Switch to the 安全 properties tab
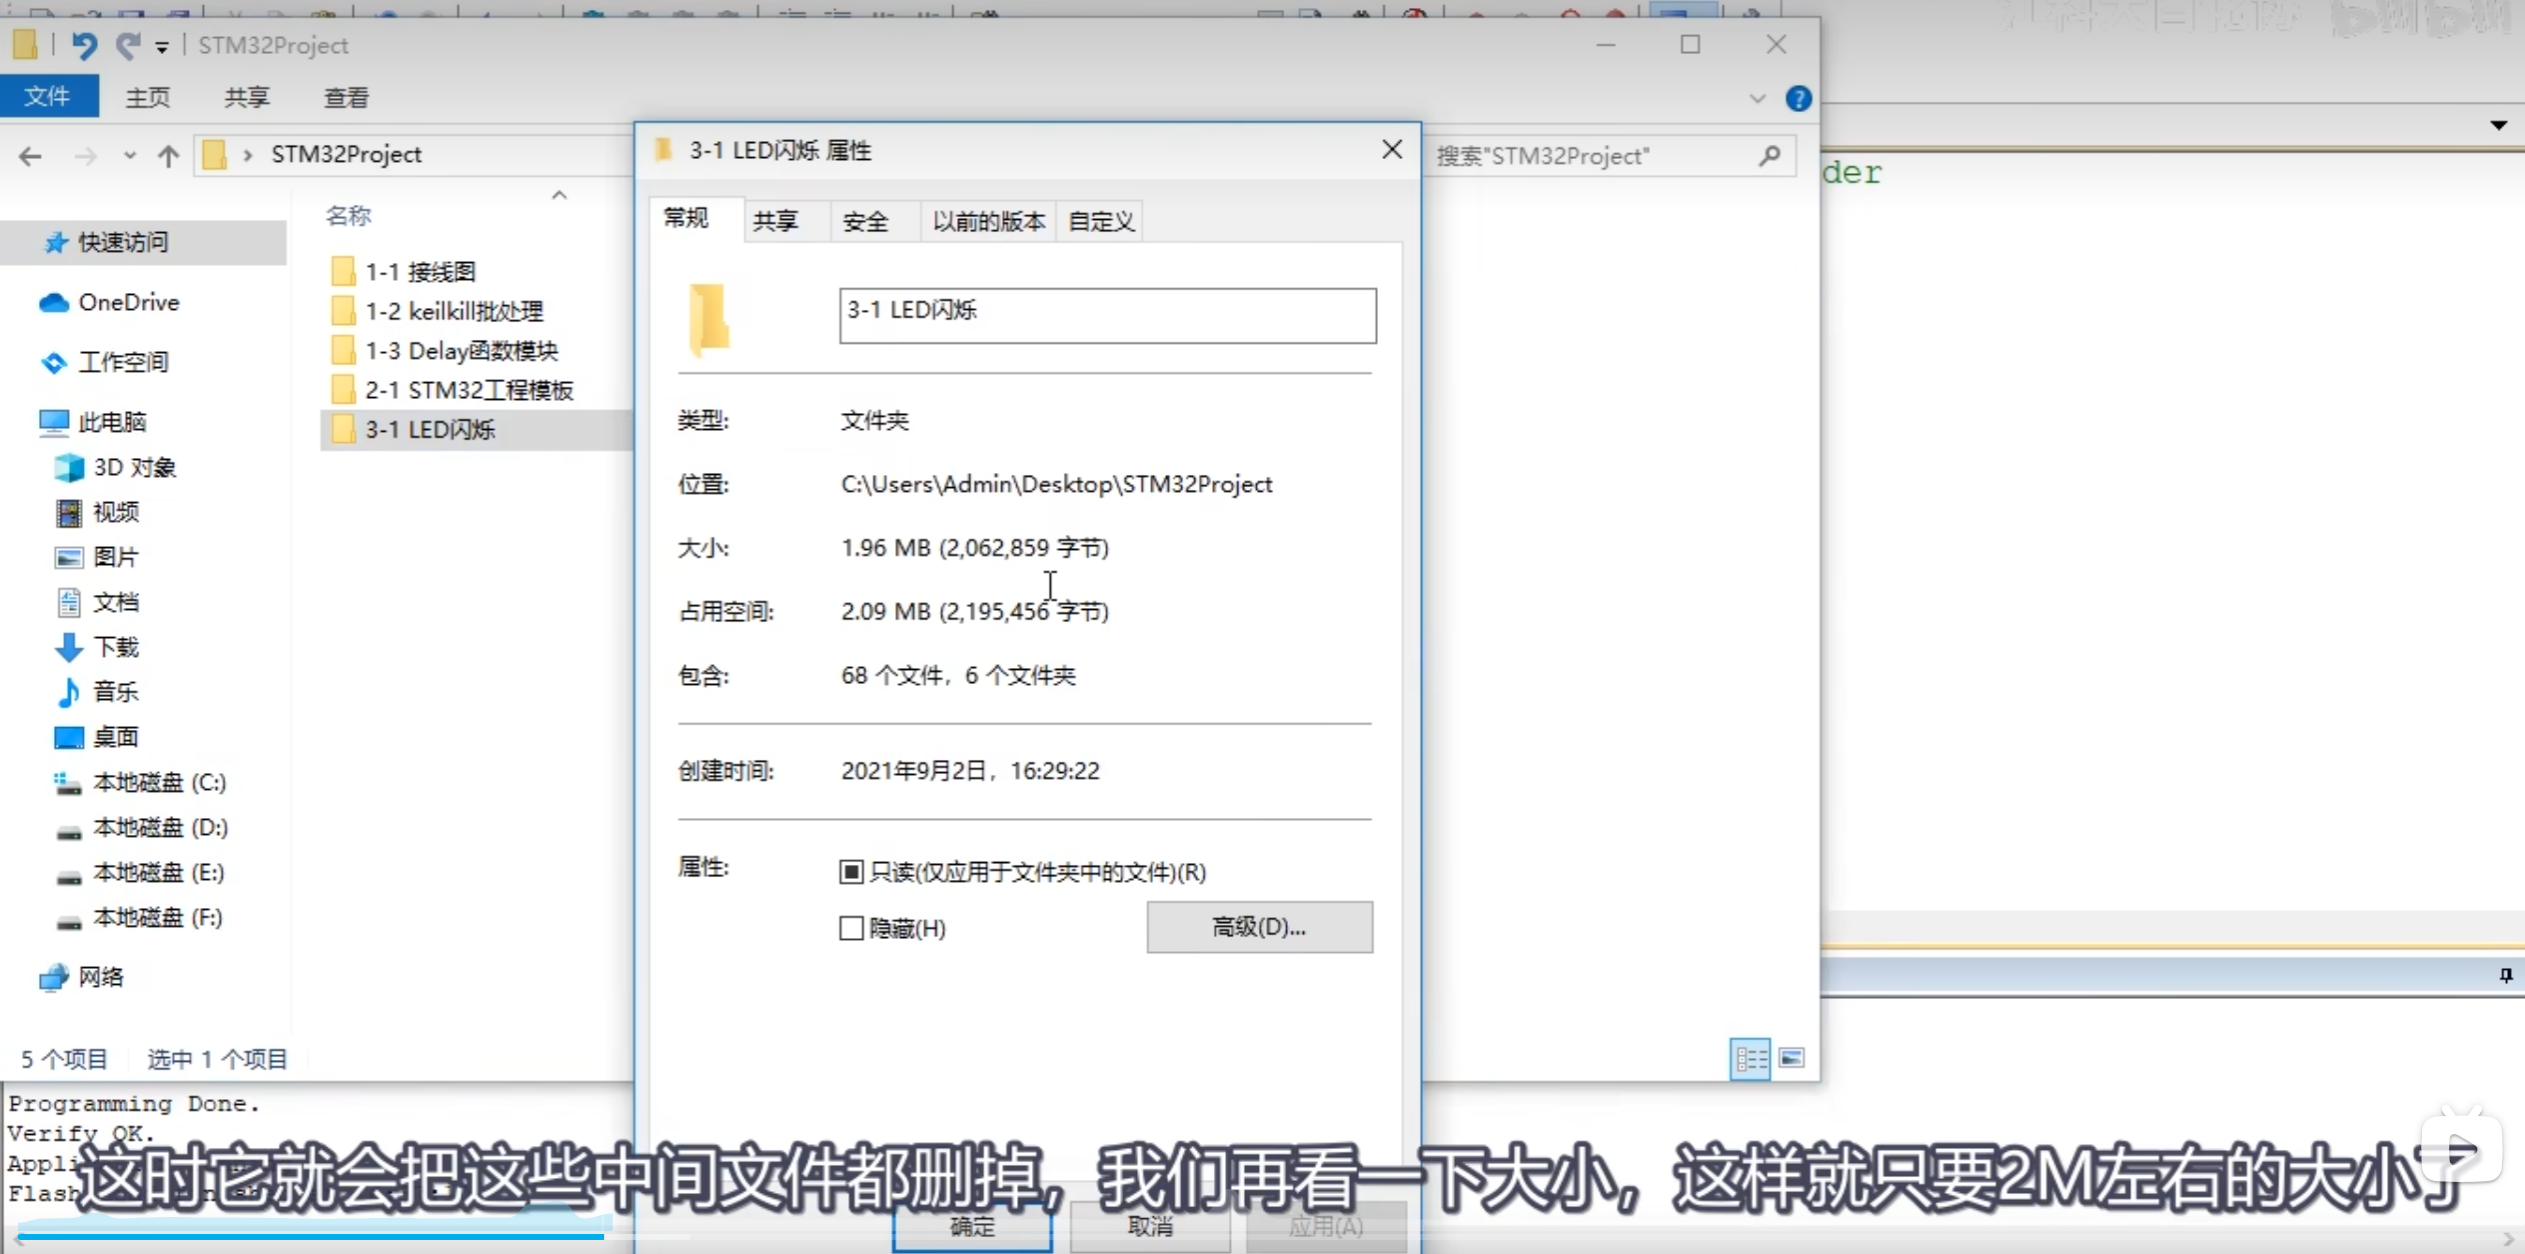 pyautogui.click(x=865, y=221)
